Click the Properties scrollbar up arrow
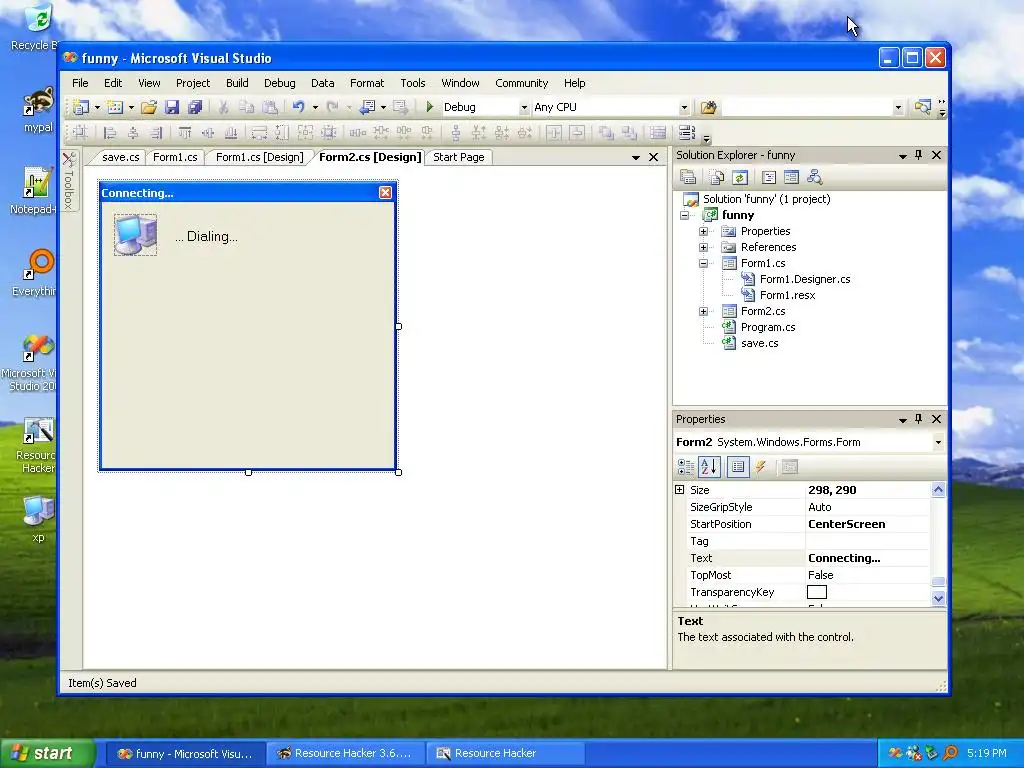This screenshot has height=768, width=1024. point(938,490)
